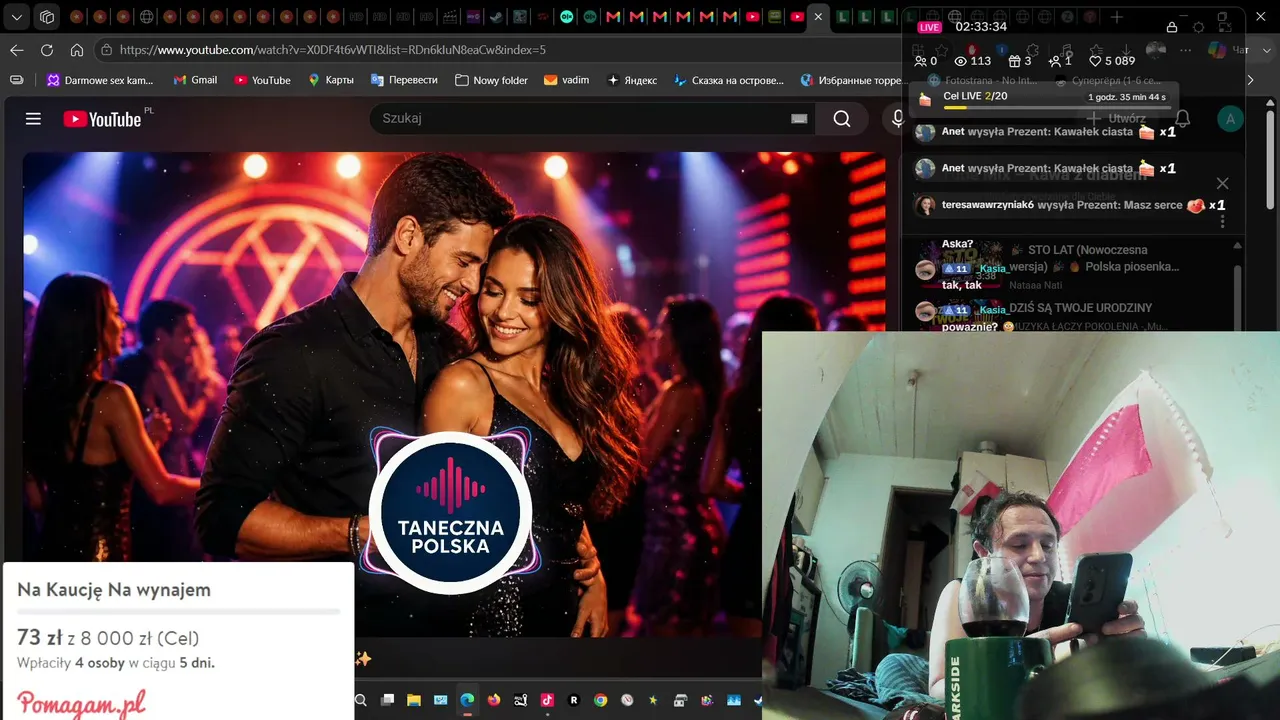Image resolution: width=1280 pixels, height=720 pixels.
Task: Go back with the browser back arrow
Action: [x=17, y=50]
